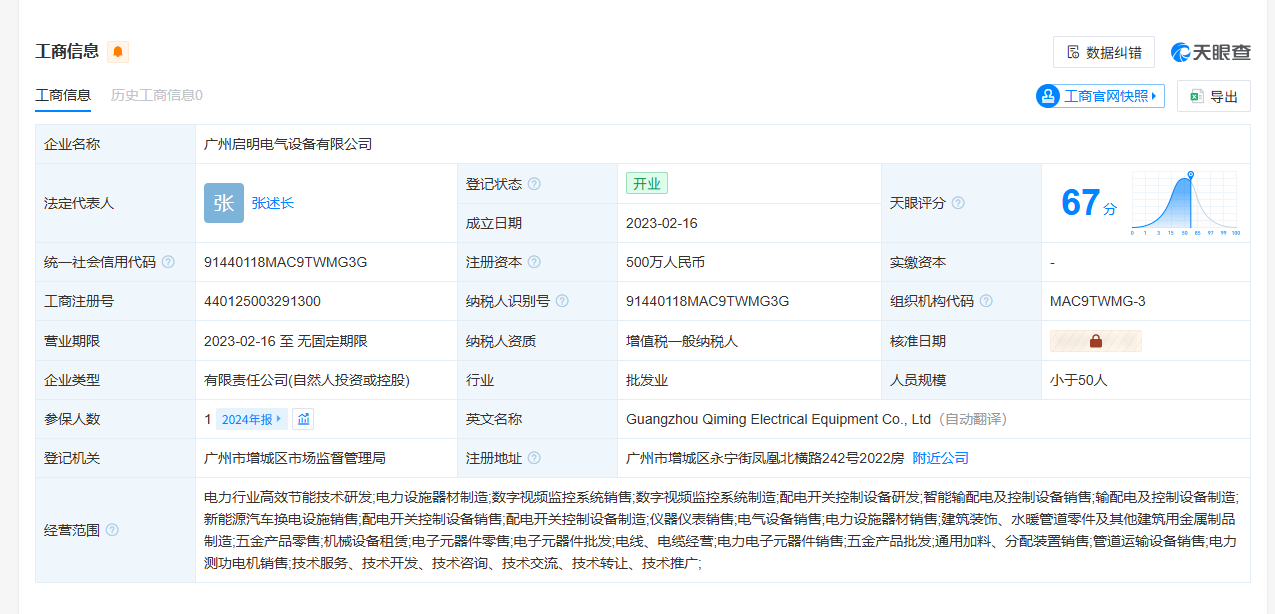Click help icon beside 注册资本
The image size is (1275, 614).
[534, 262]
